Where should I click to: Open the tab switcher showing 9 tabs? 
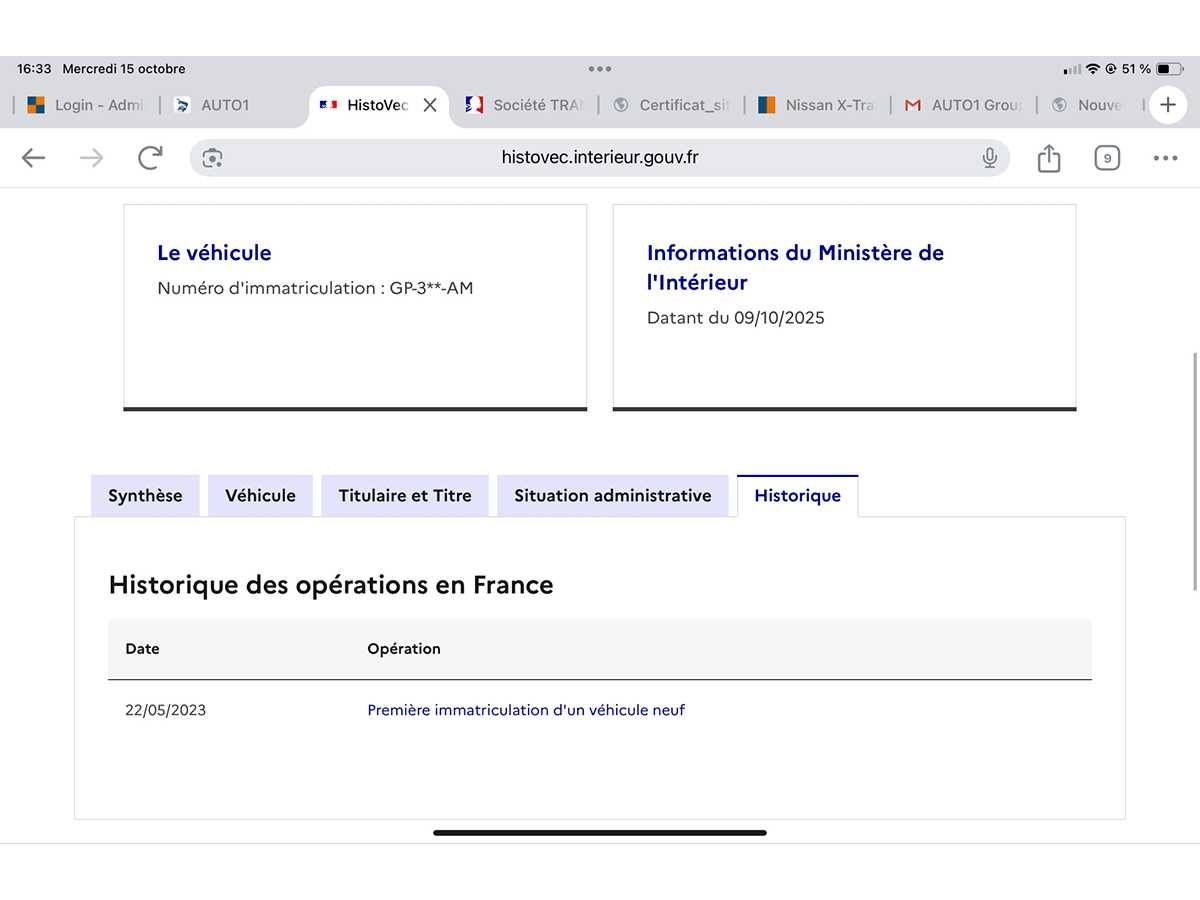click(x=1106, y=158)
